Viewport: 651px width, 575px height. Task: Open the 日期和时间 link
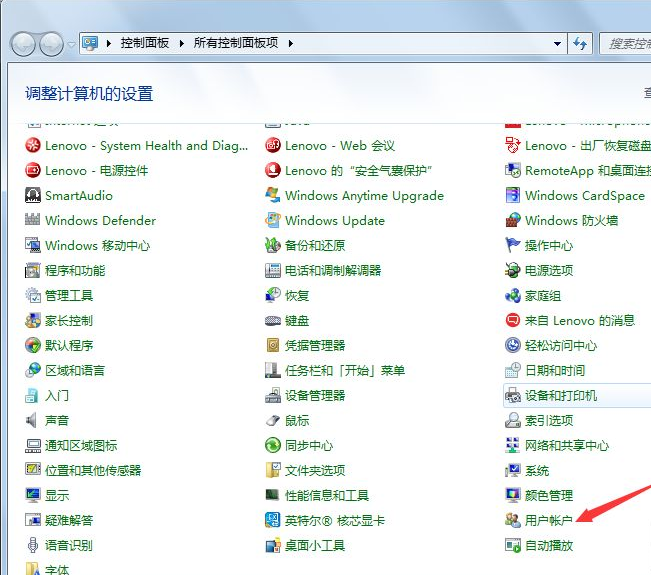point(555,370)
